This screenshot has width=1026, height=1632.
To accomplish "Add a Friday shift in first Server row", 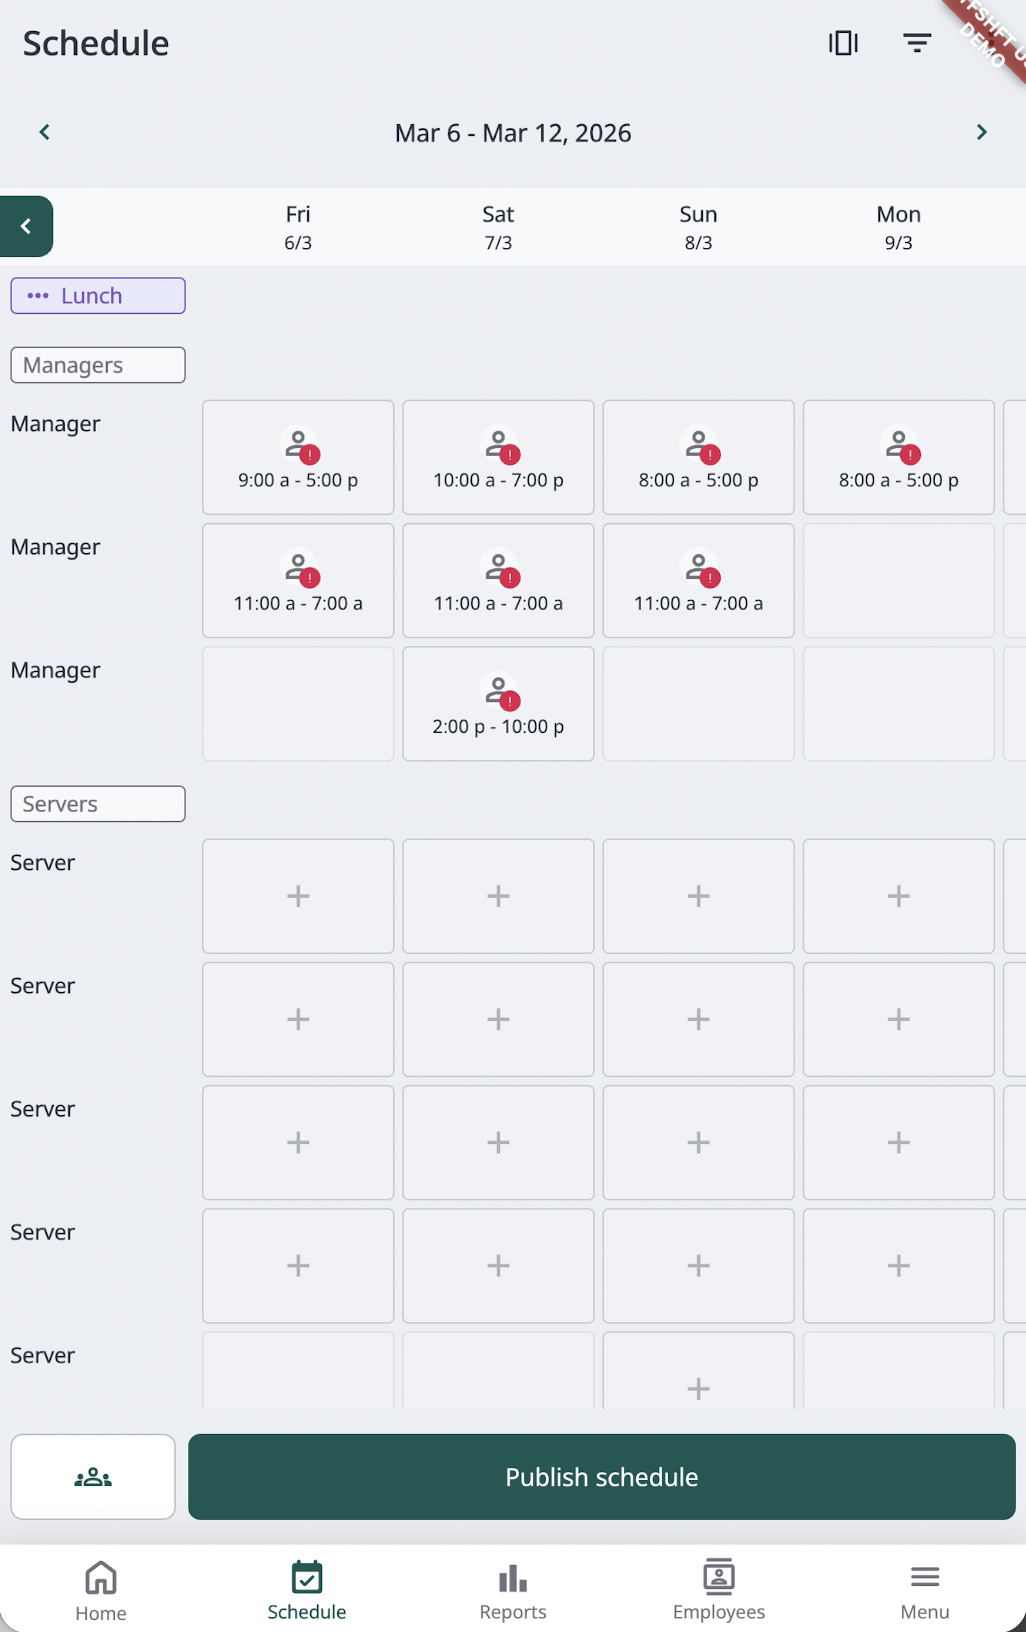I will click(x=298, y=896).
